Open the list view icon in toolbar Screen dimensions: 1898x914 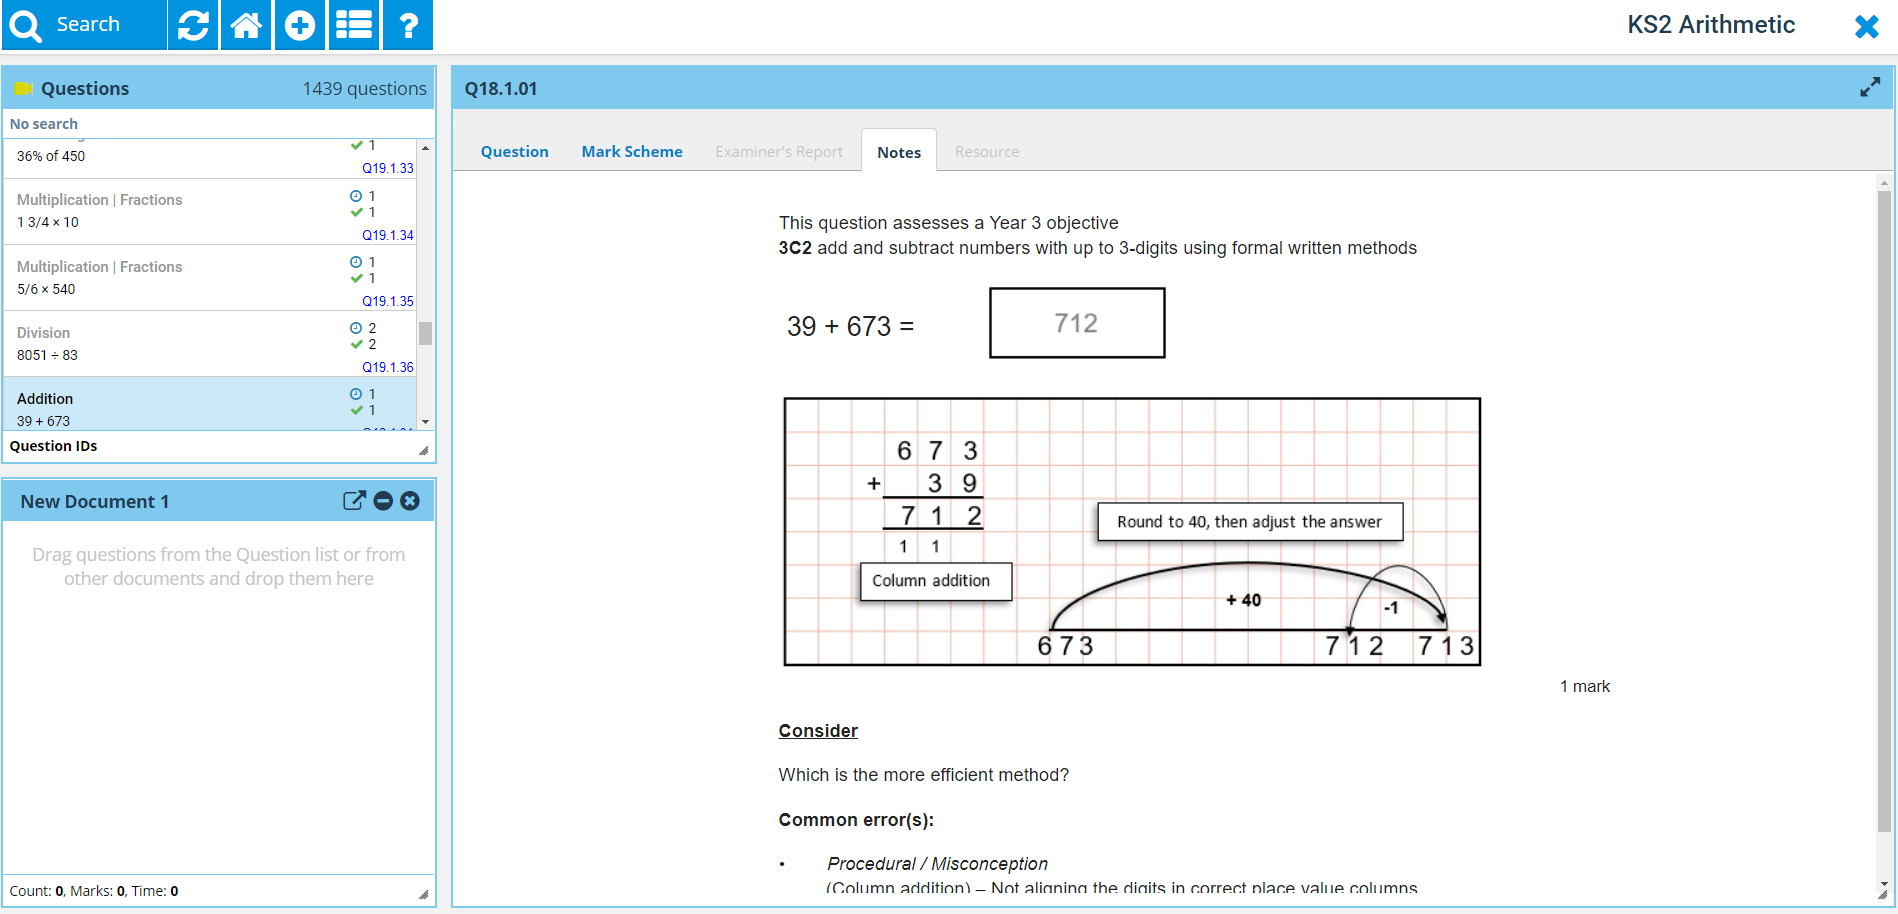tap(354, 25)
